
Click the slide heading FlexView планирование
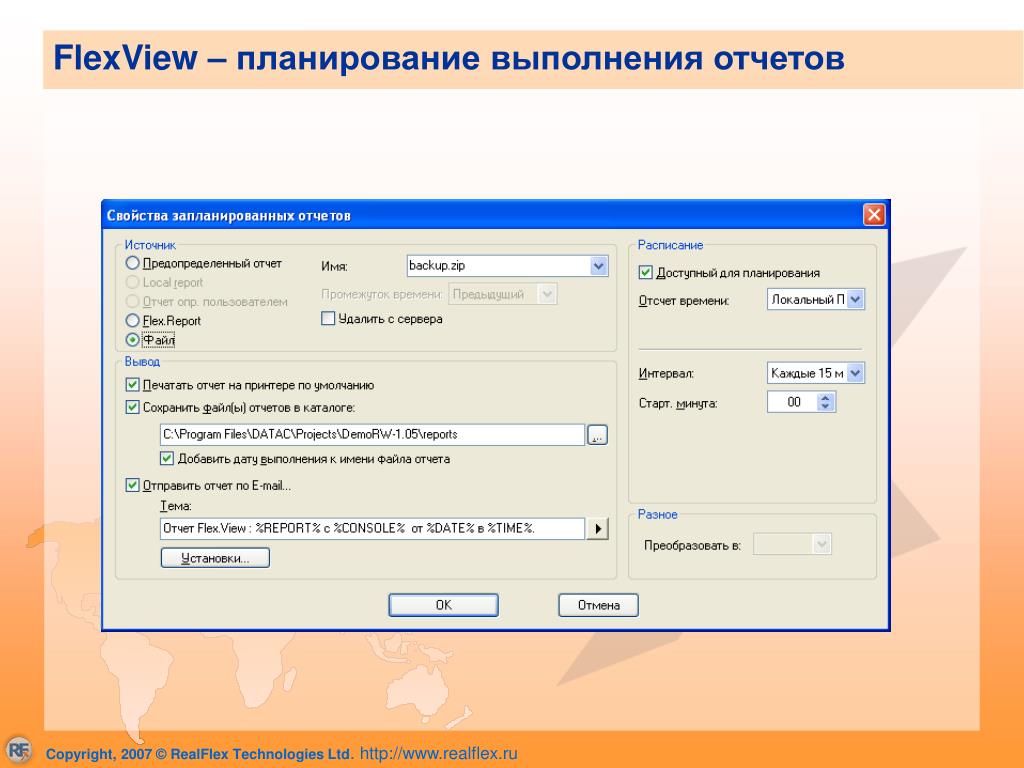tap(449, 57)
